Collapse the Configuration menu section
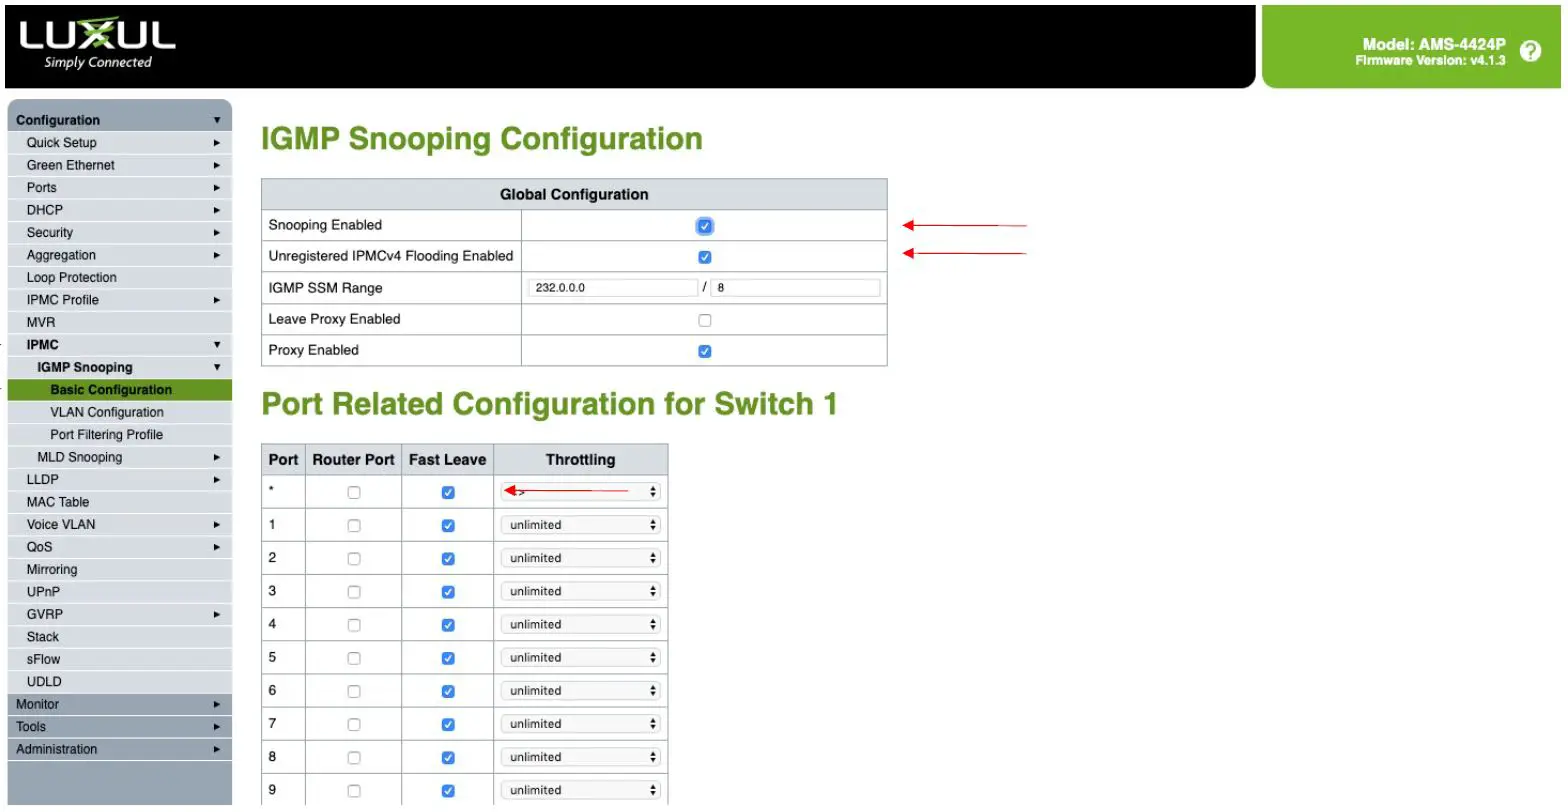This screenshot has width=1568, height=812. tap(217, 120)
